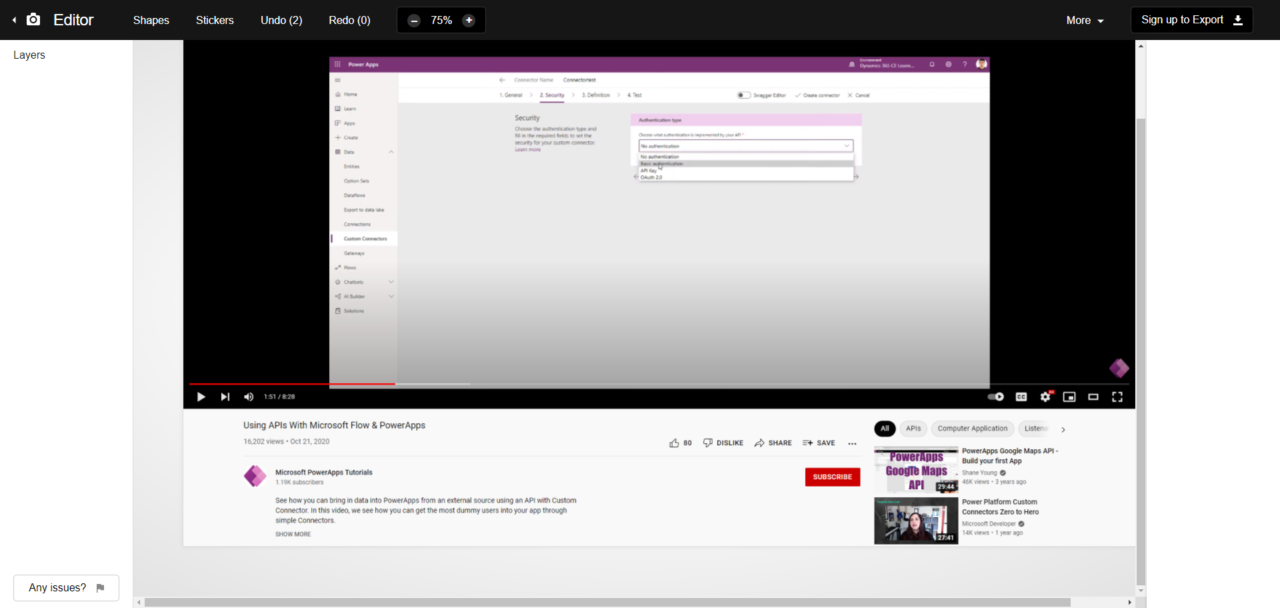Click Sign up to Export button
Image resolution: width=1280 pixels, height=608 pixels.
[1191, 20]
